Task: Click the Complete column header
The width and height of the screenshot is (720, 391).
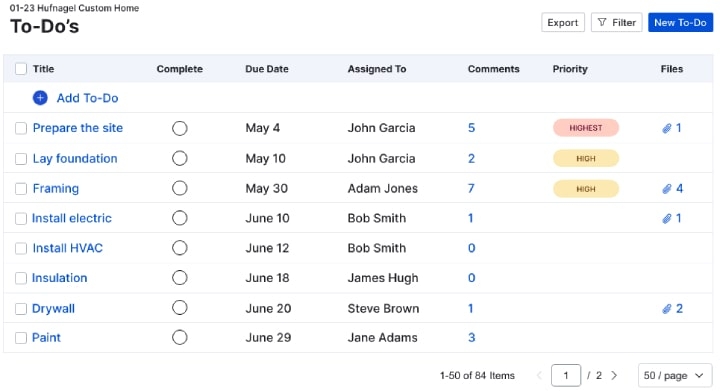Action: [x=180, y=69]
